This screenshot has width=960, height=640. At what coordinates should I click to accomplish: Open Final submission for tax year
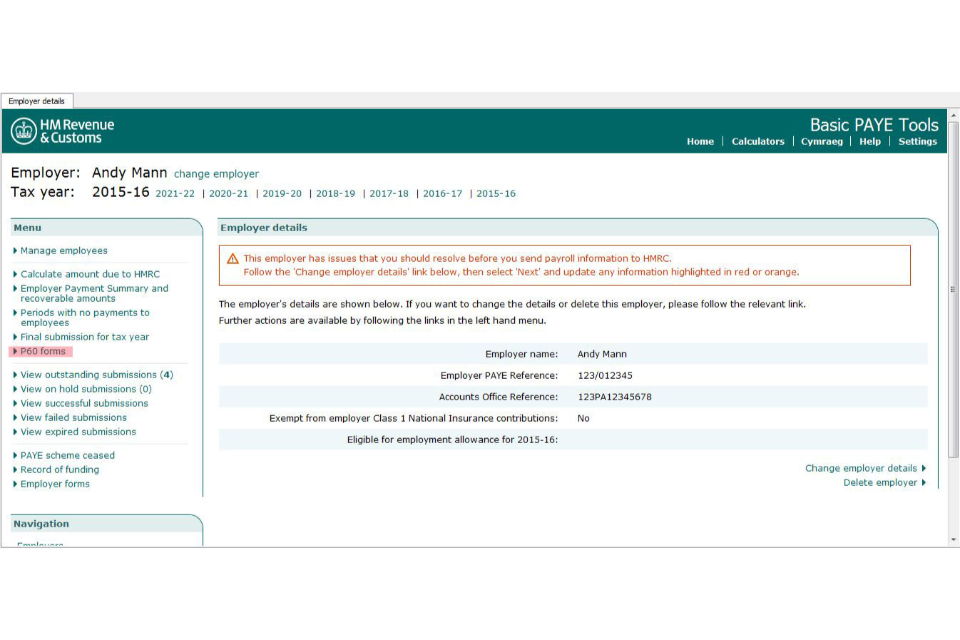click(84, 337)
